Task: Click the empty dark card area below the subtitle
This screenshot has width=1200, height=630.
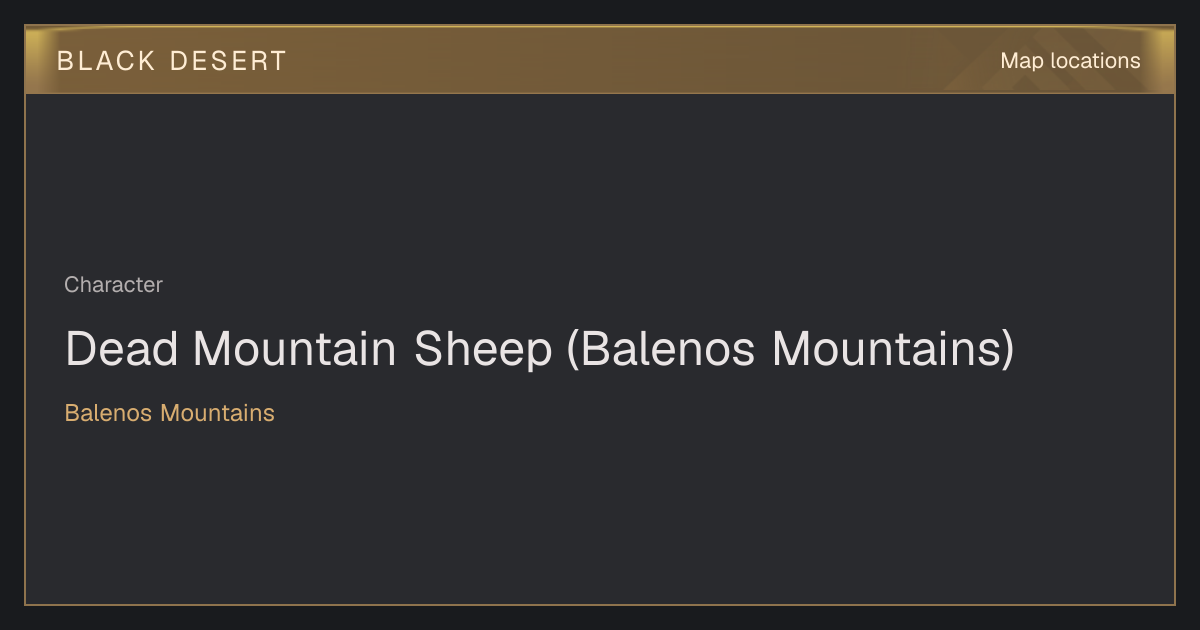Action: click(x=600, y=515)
